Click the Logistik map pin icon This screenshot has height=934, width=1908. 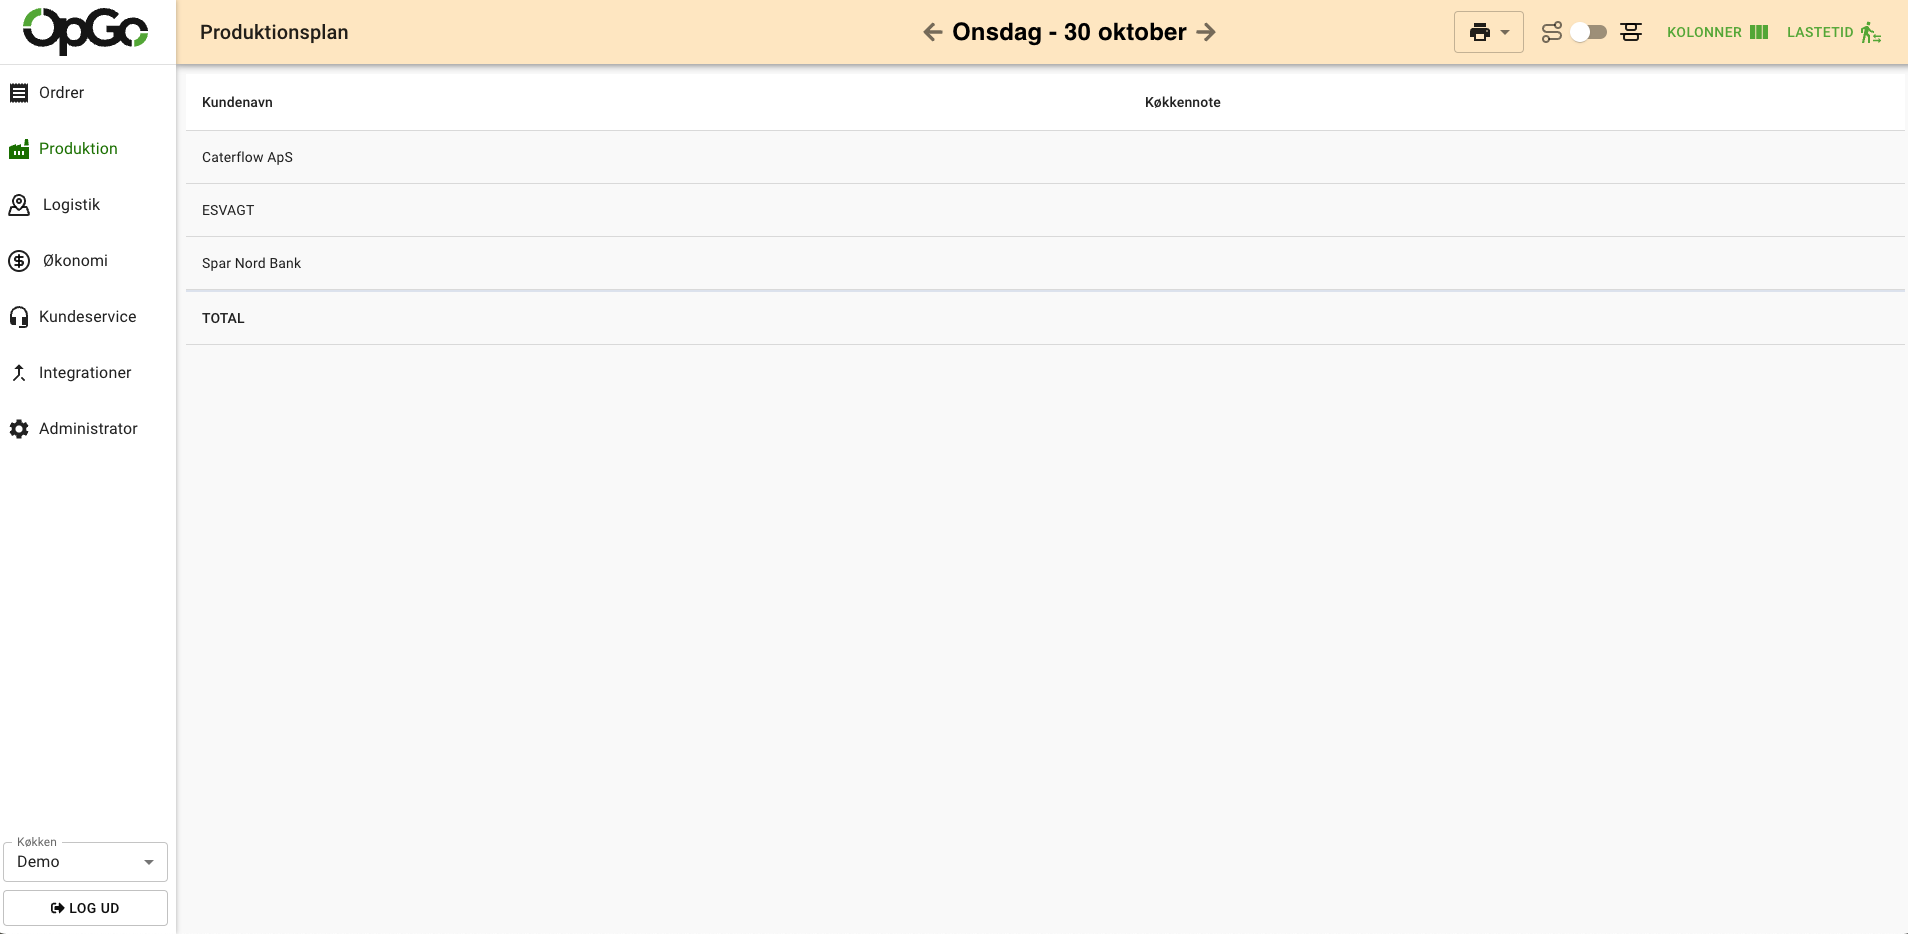(19, 205)
